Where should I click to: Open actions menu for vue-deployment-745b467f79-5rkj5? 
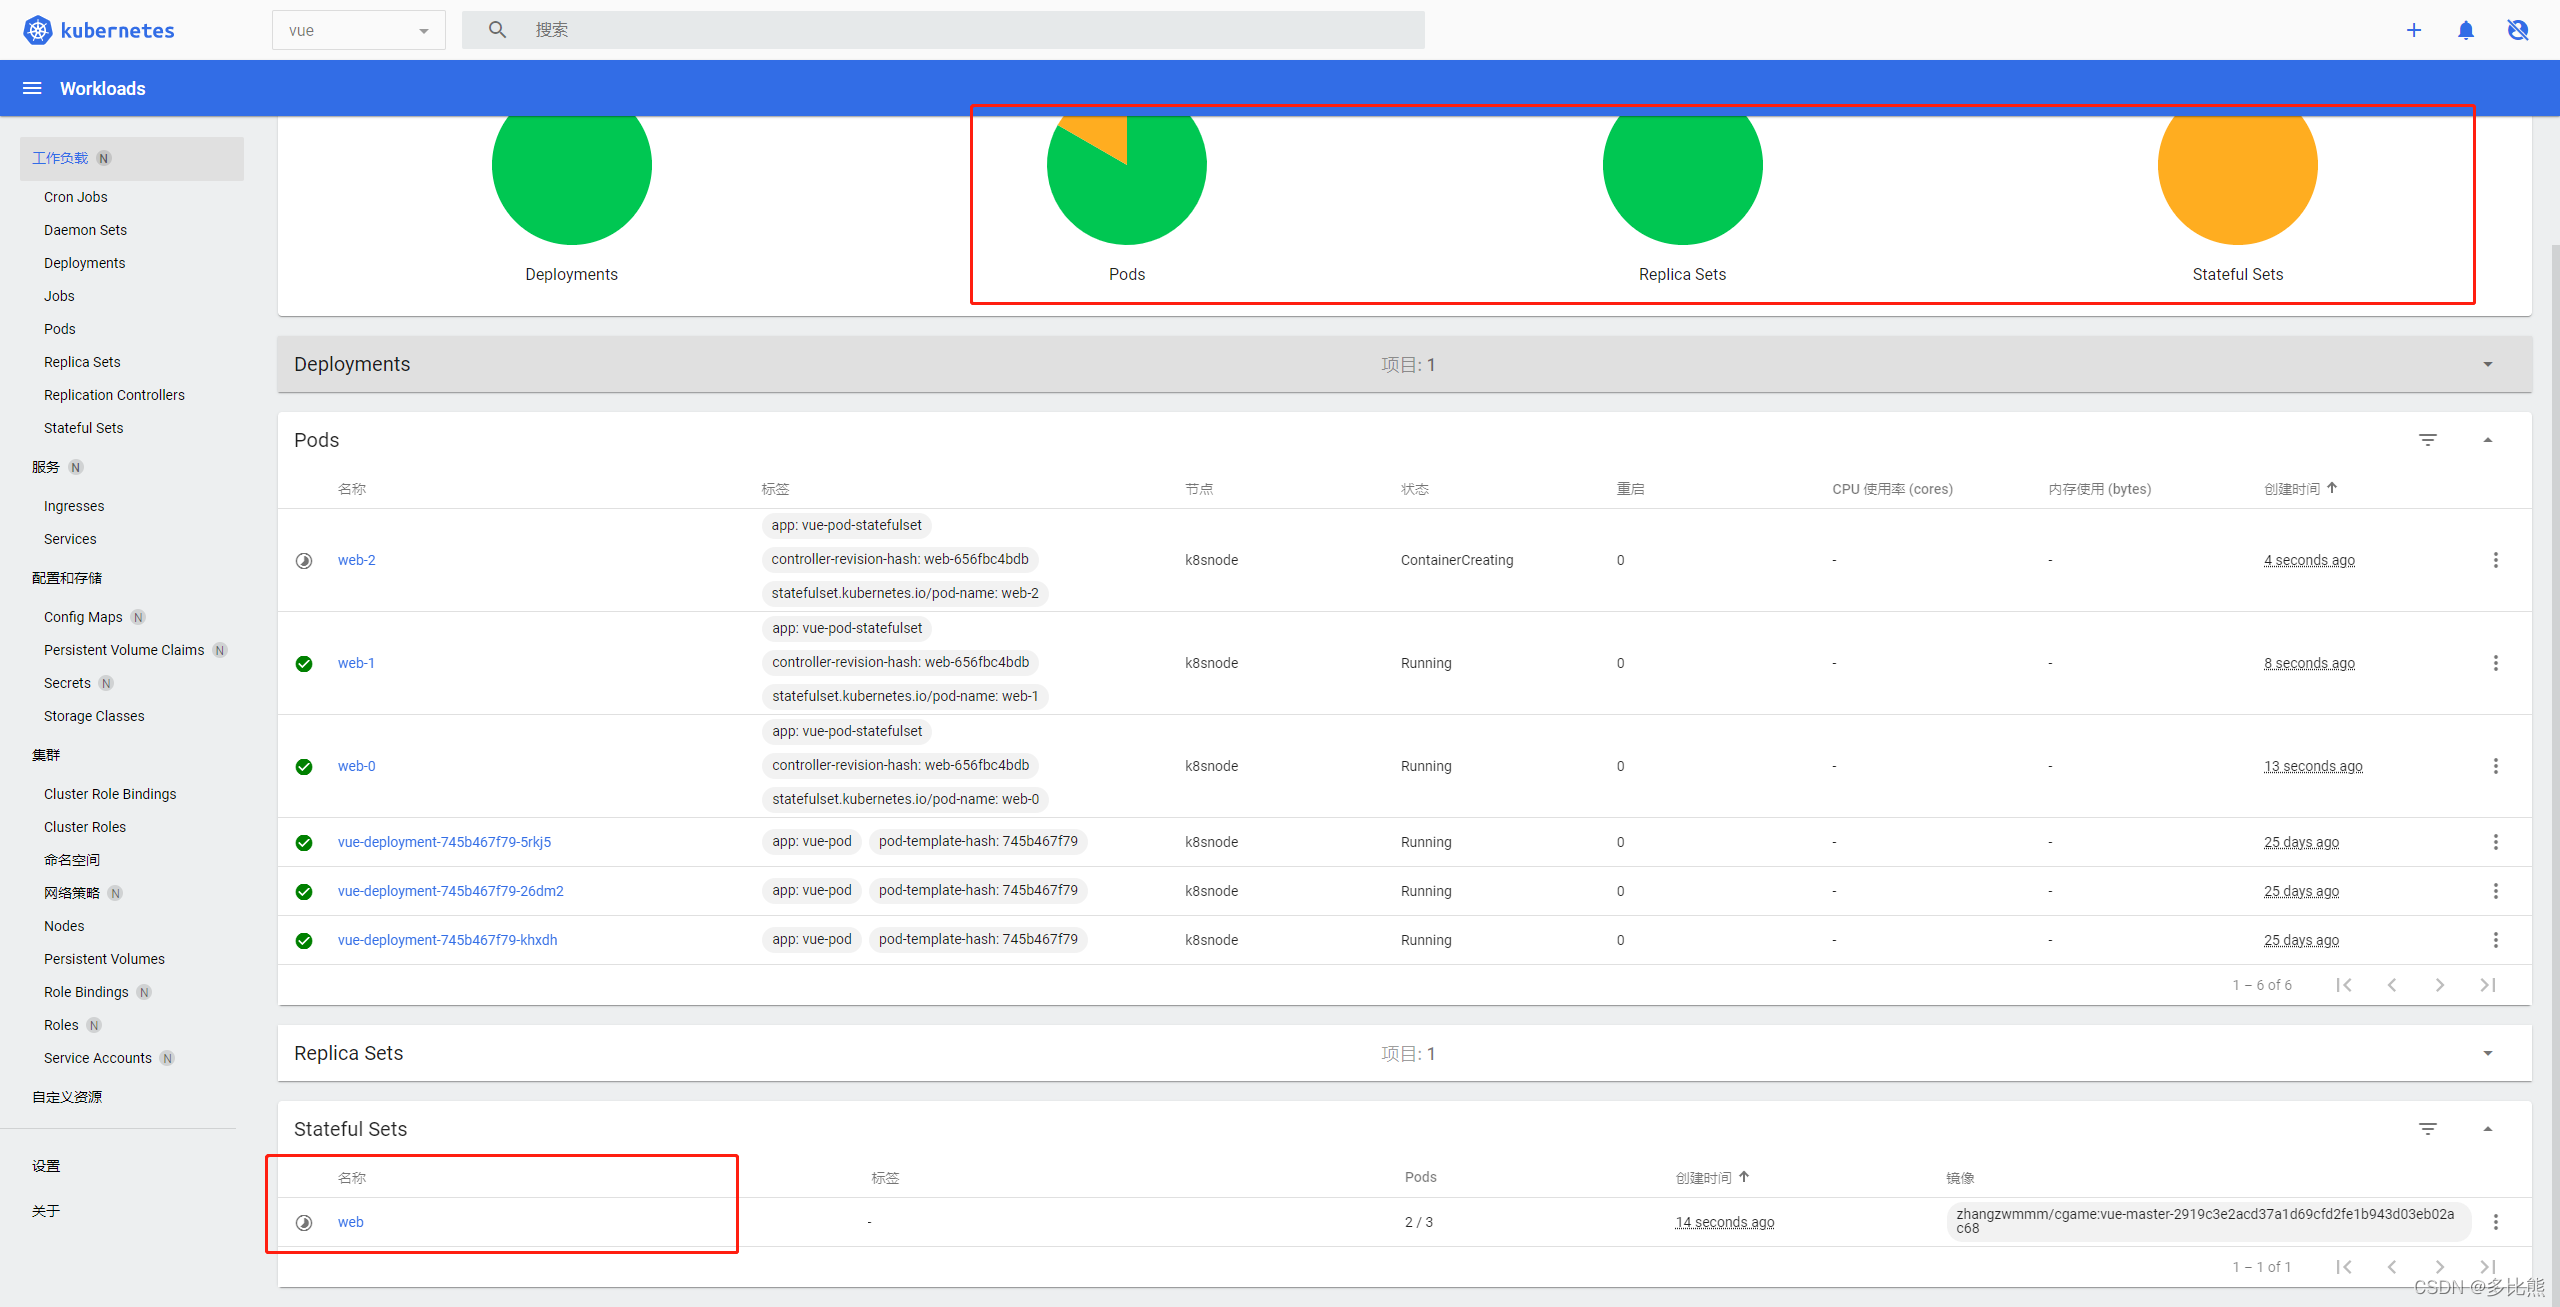[x=2496, y=842]
